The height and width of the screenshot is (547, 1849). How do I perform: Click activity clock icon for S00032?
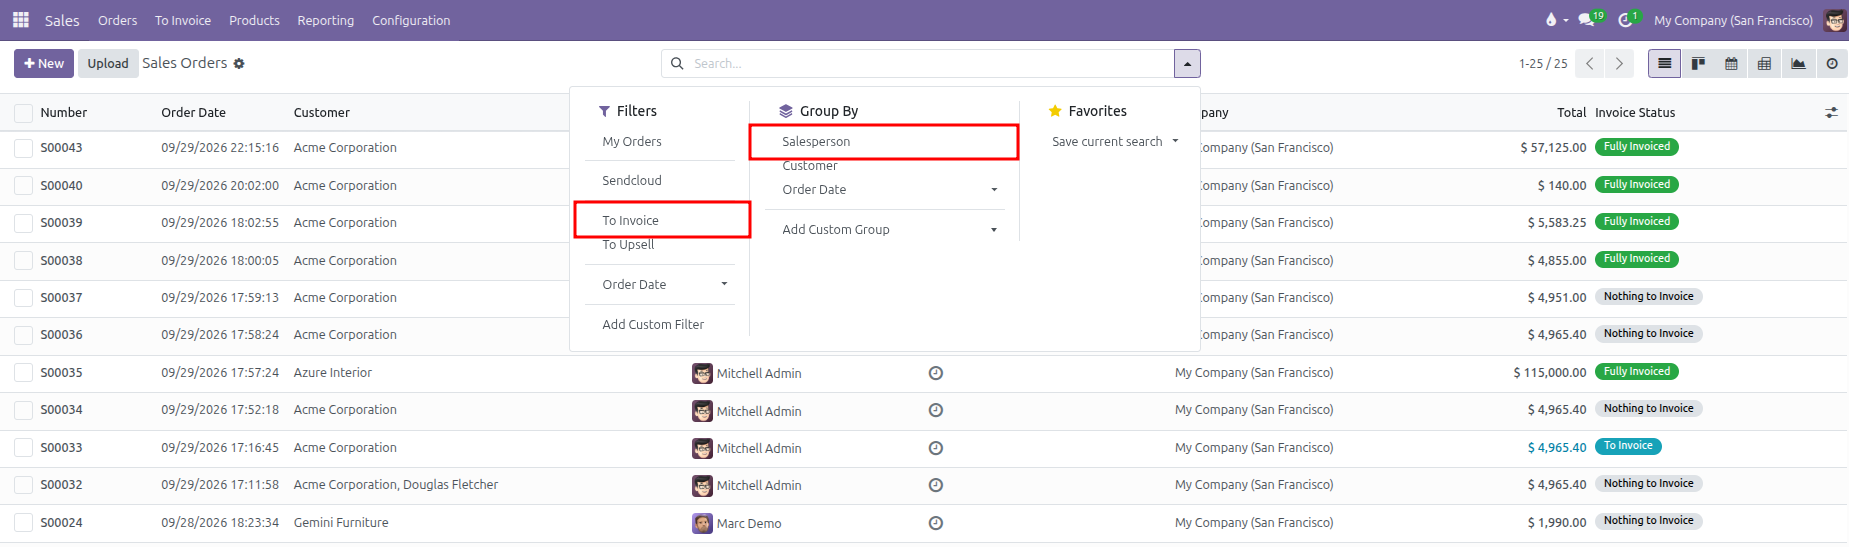pyautogui.click(x=936, y=485)
